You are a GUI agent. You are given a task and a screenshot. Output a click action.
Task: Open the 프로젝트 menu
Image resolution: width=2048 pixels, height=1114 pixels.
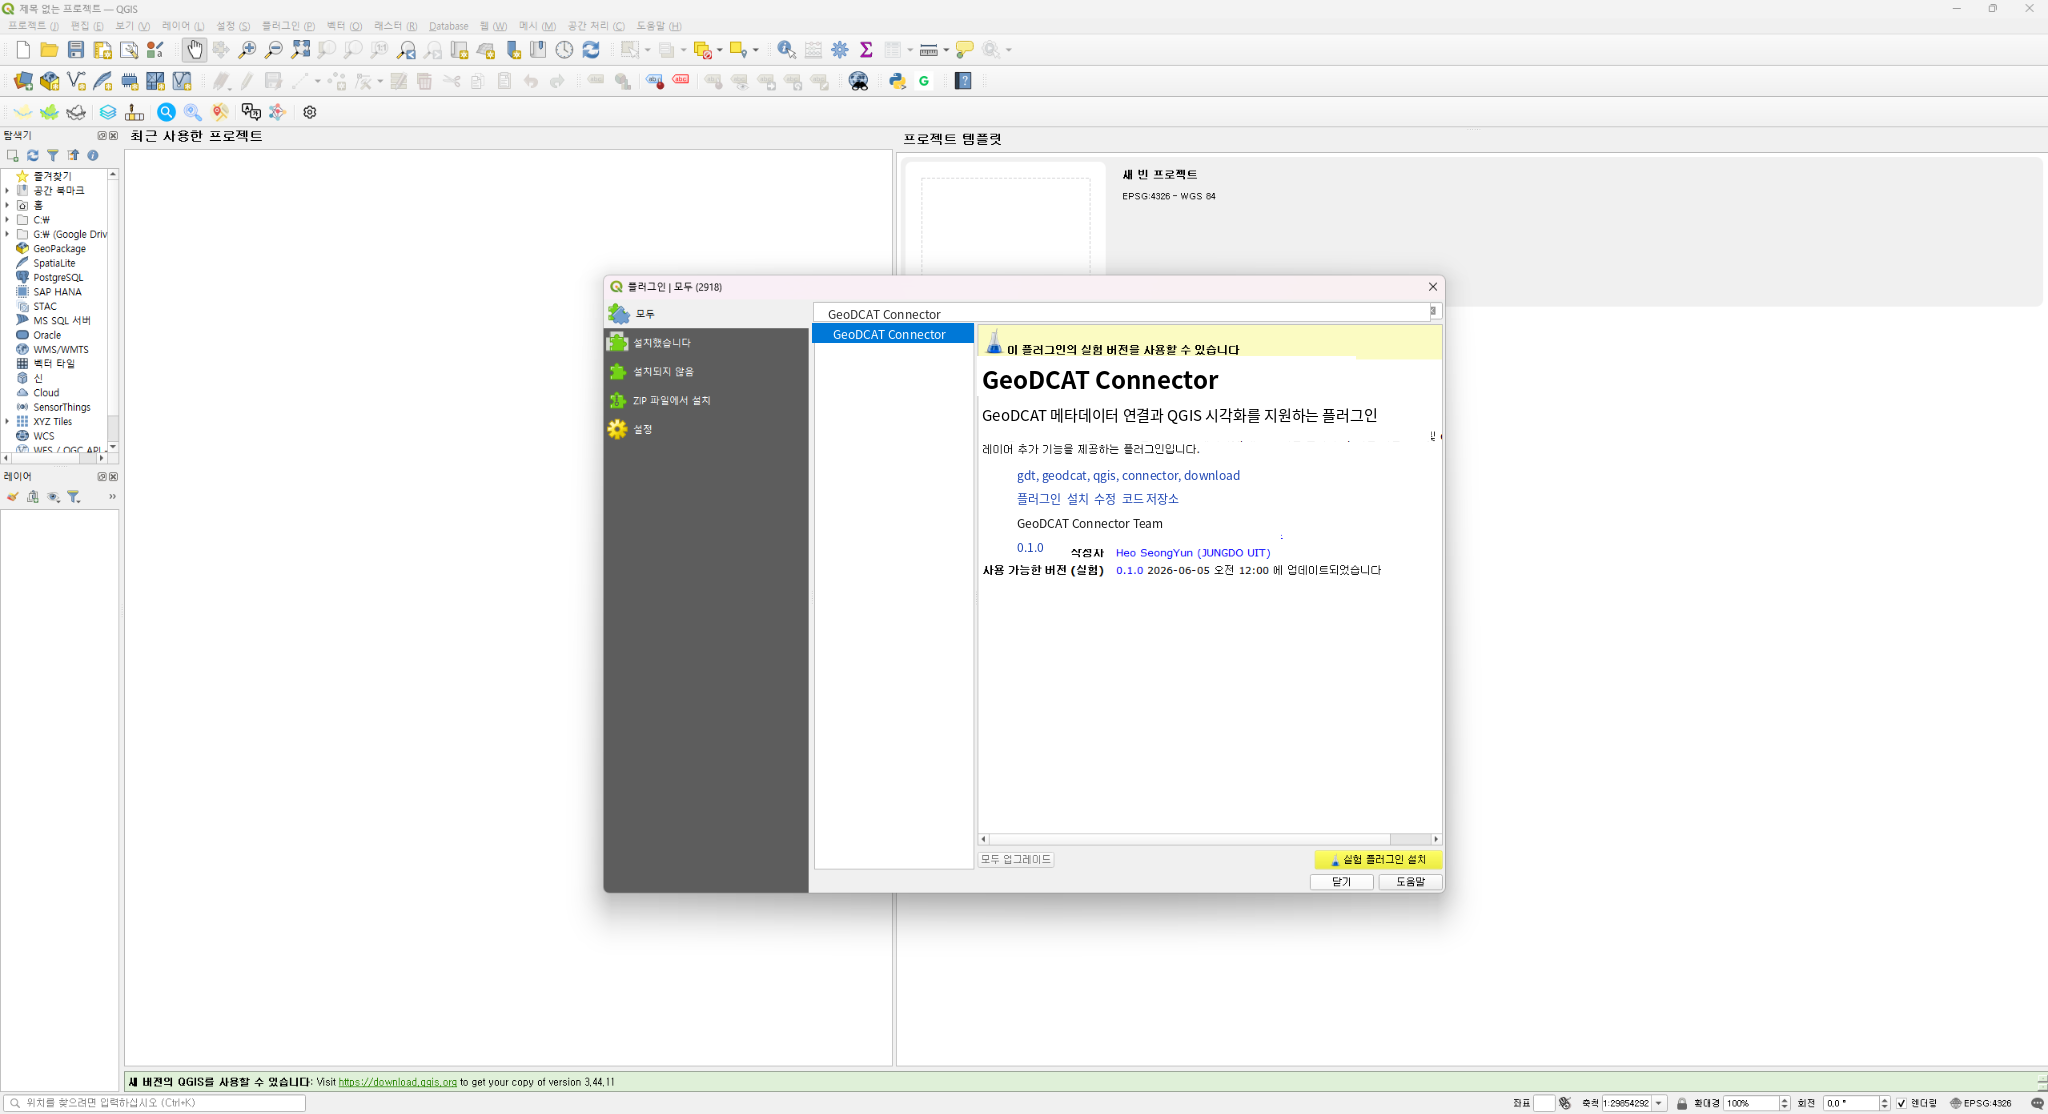[x=33, y=26]
